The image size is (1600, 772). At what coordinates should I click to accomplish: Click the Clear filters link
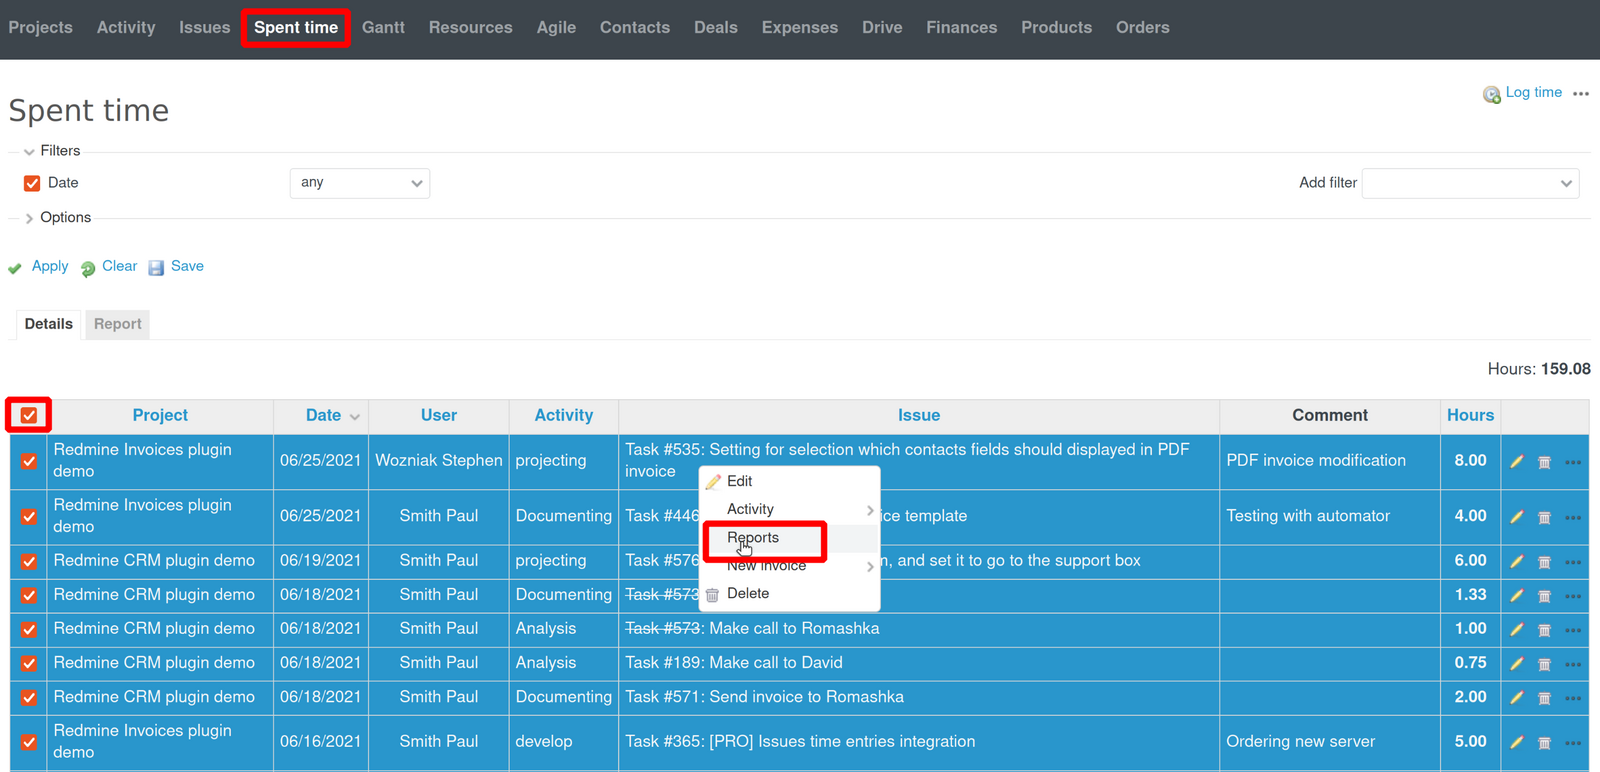[x=119, y=266]
